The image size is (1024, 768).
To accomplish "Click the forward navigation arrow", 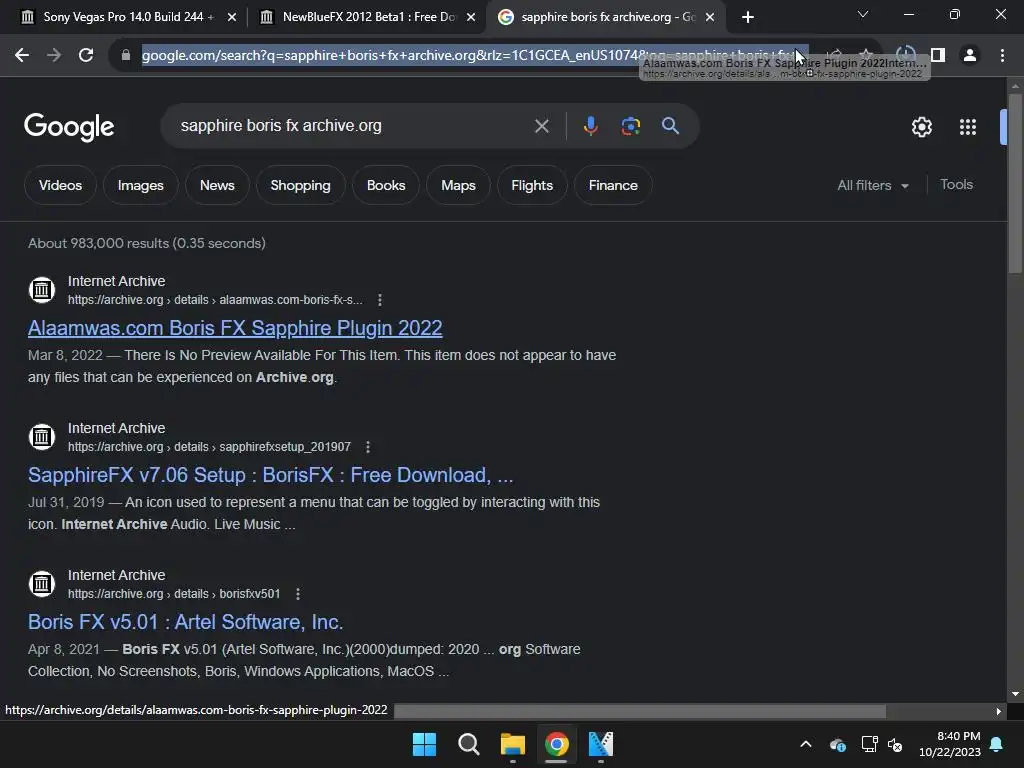I will point(54,56).
